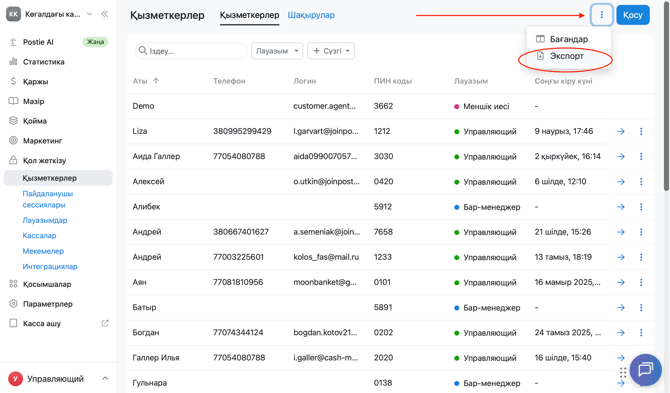Open Алексей's row arrow
The image size is (670, 393).
[x=621, y=182]
